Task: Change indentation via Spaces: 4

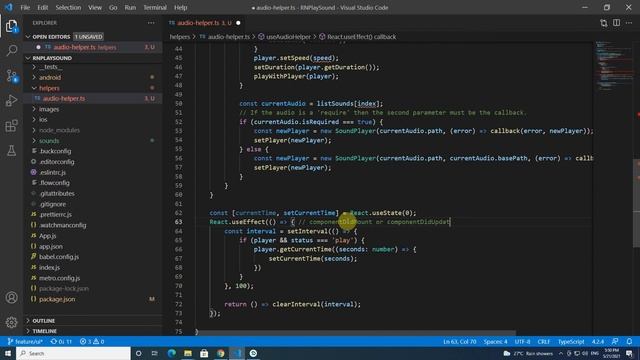Action: point(496,342)
